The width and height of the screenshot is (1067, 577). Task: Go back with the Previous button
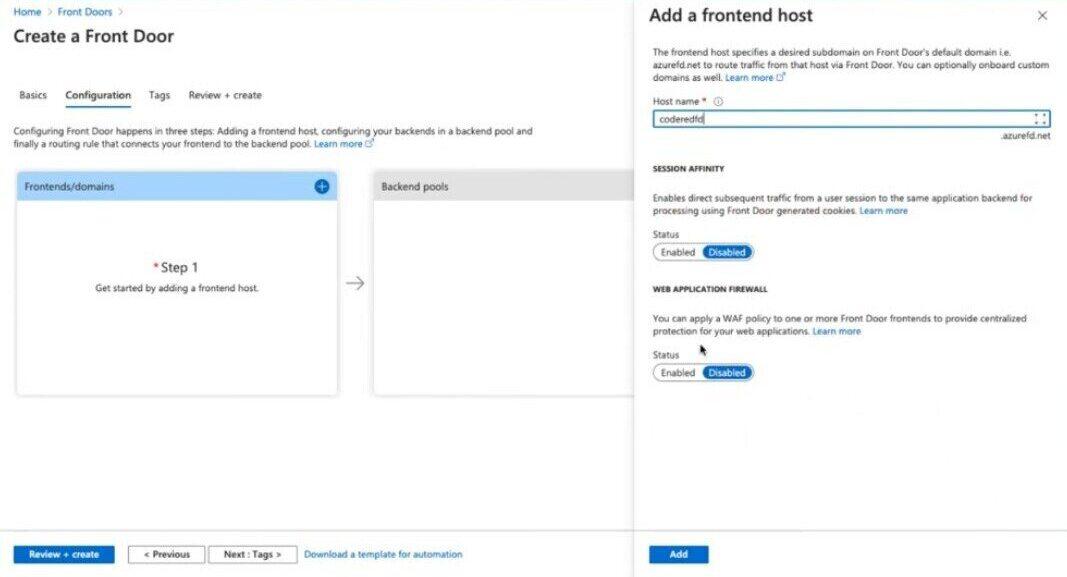166,554
